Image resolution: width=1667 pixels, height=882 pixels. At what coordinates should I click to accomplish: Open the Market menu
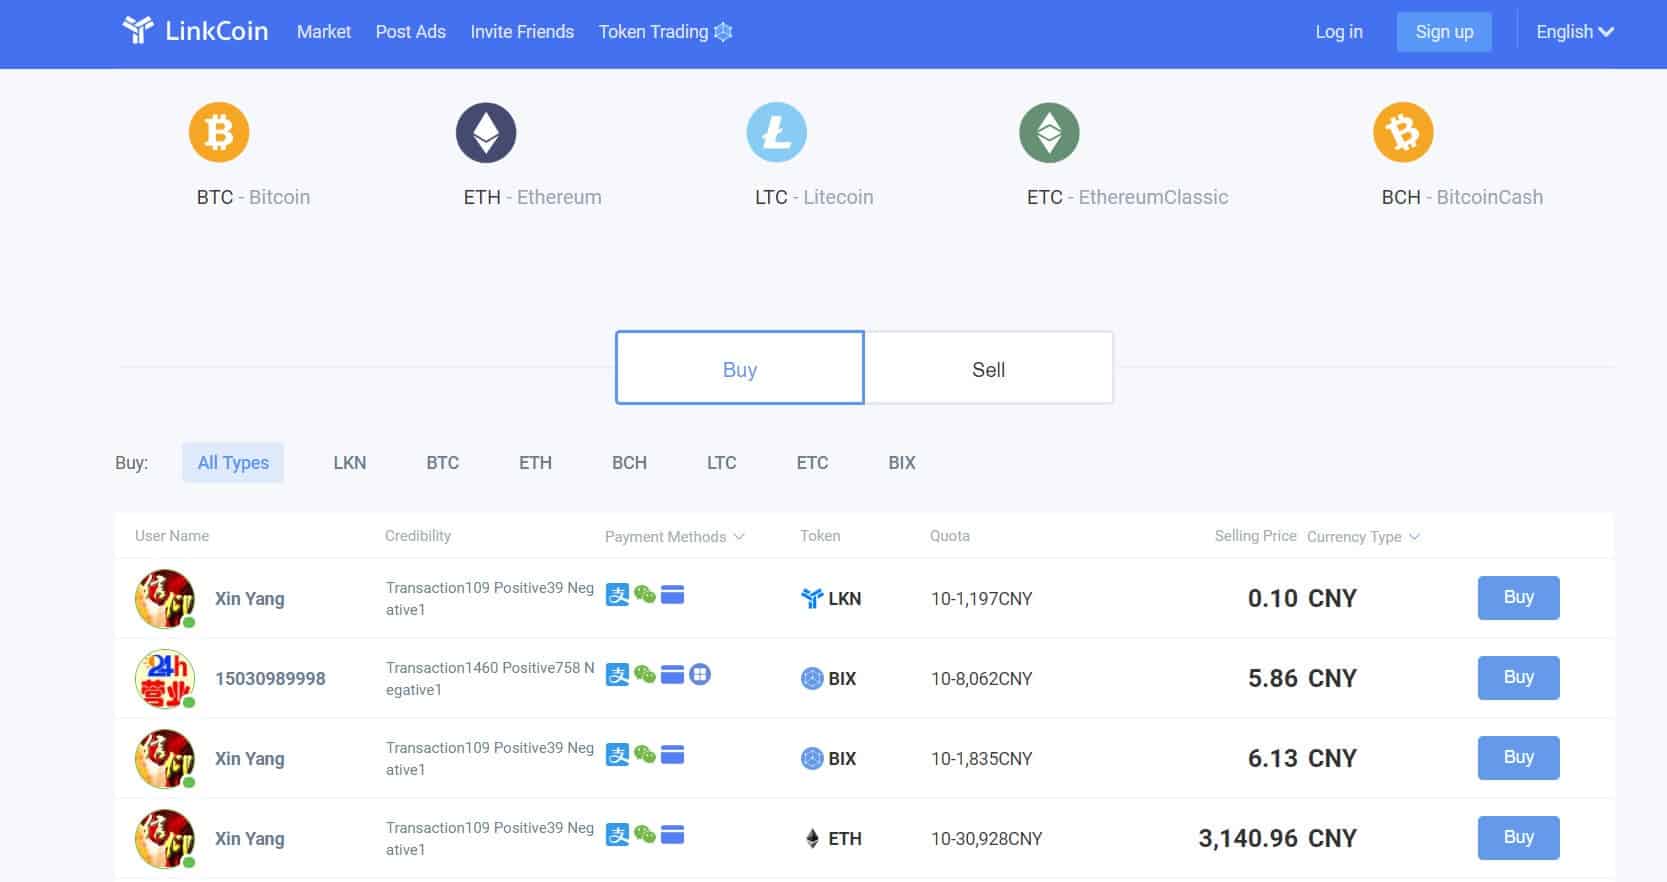pyautogui.click(x=324, y=32)
